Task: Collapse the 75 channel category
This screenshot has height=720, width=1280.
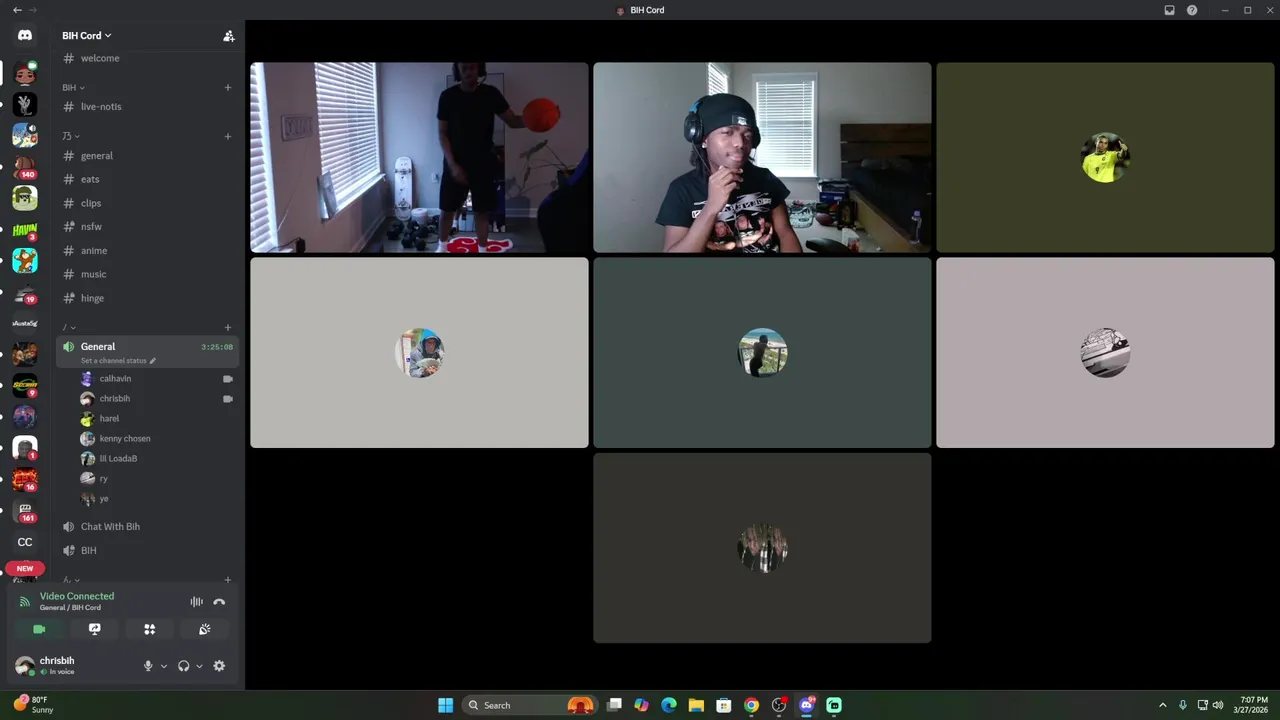Action: [x=71, y=136]
